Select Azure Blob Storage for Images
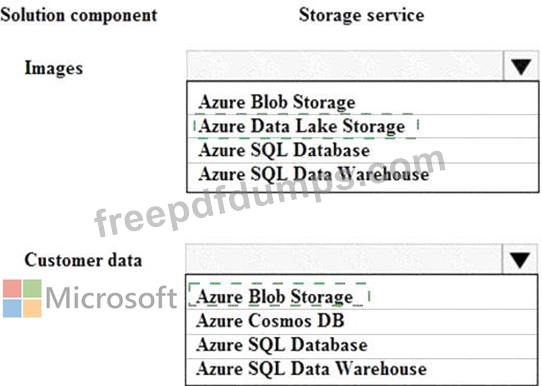This screenshot has width=542, height=386. tap(363, 102)
